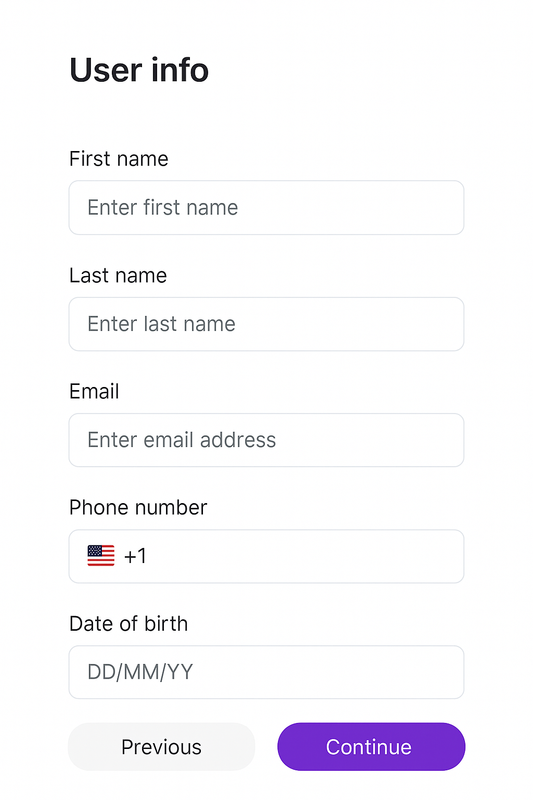This screenshot has width=533, height=800.
Task: Click the "First name" field label
Action: [118, 159]
